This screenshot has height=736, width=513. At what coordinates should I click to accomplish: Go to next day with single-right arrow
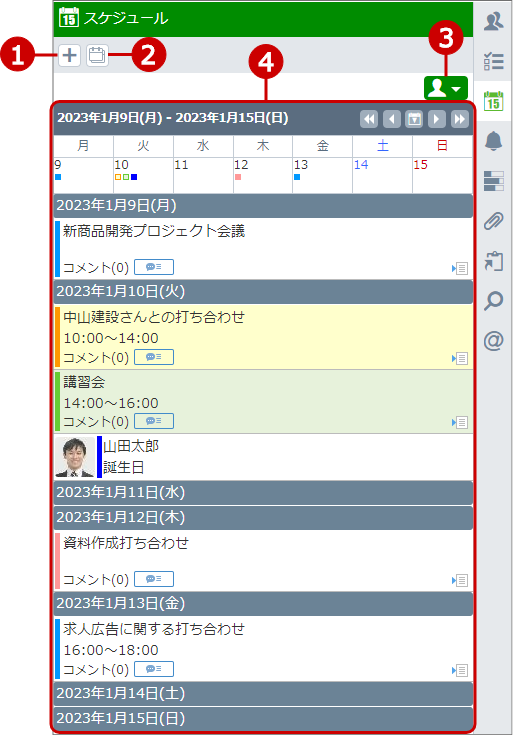[437, 119]
